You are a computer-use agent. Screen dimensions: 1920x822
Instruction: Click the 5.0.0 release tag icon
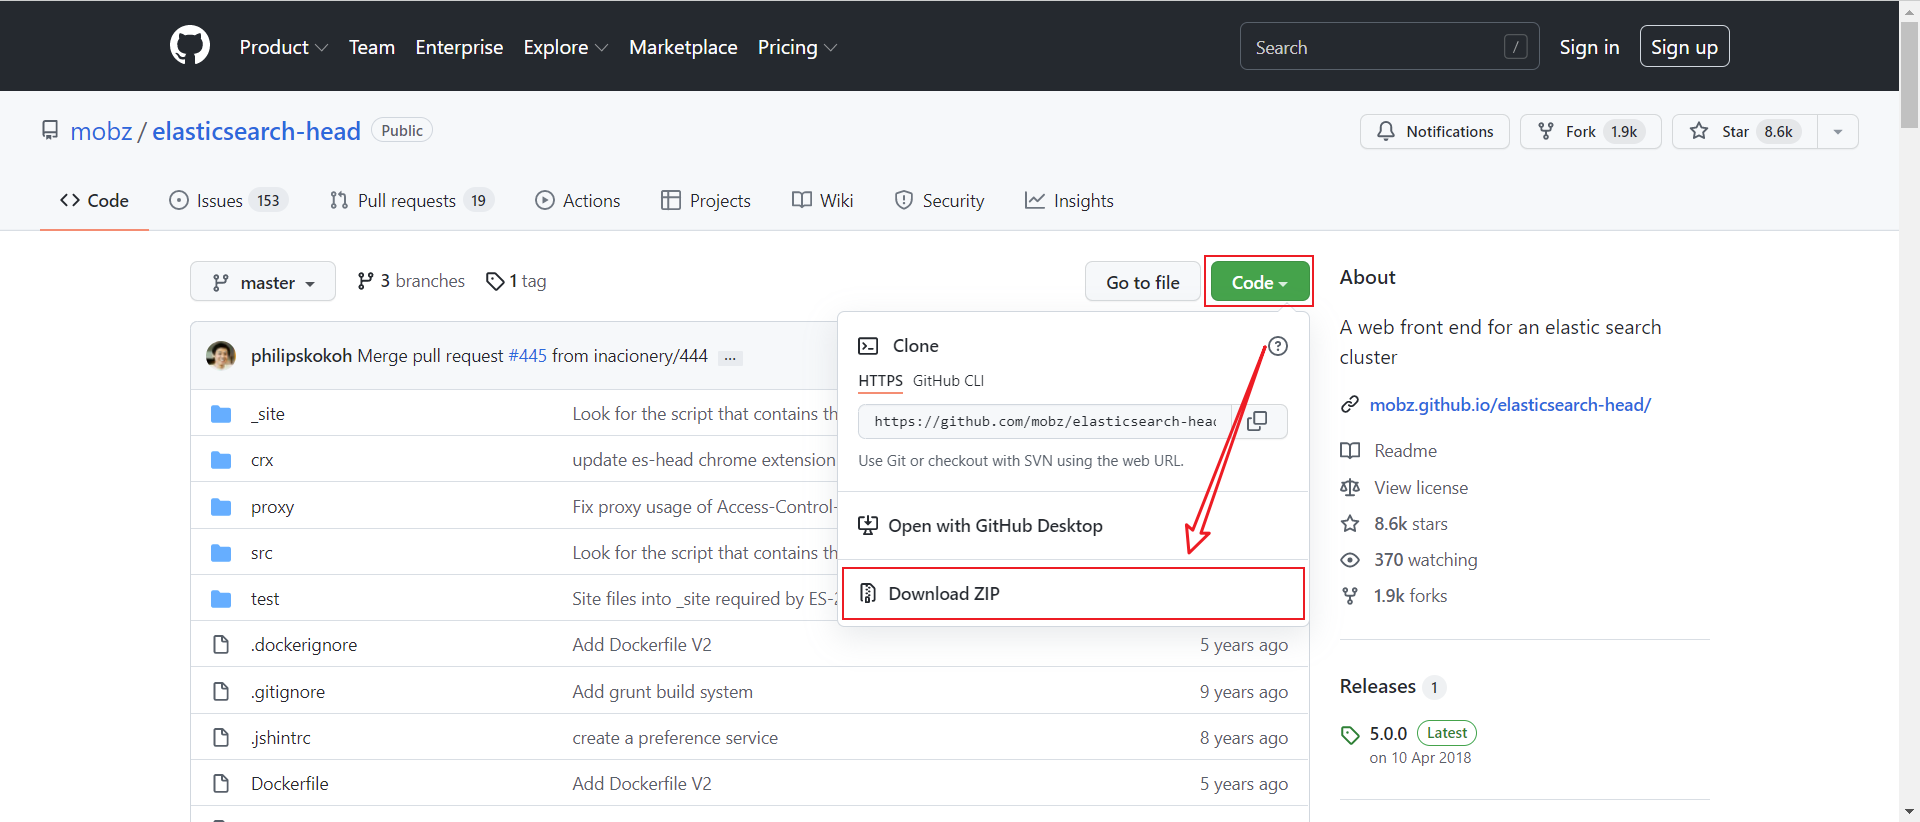click(x=1350, y=735)
